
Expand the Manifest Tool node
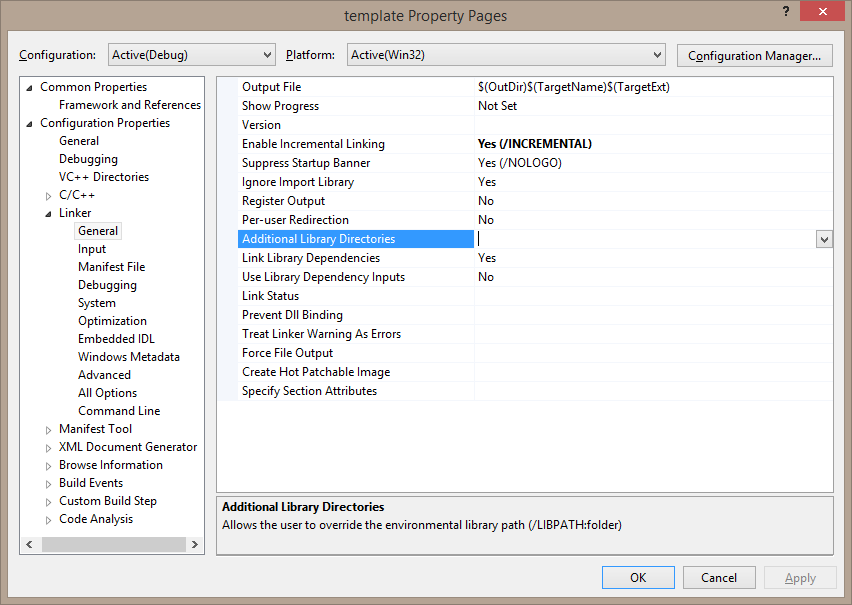(47, 428)
